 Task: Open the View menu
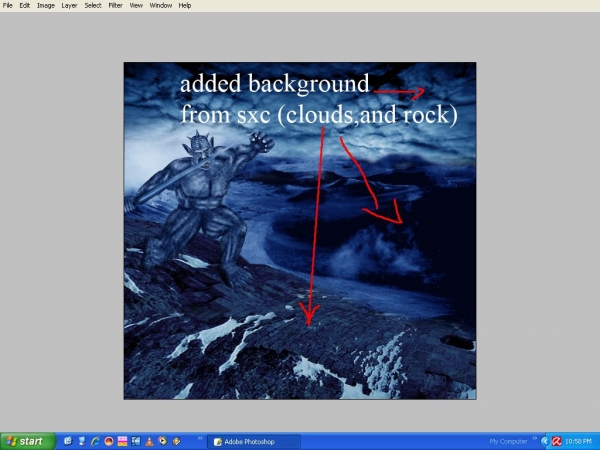coord(136,5)
